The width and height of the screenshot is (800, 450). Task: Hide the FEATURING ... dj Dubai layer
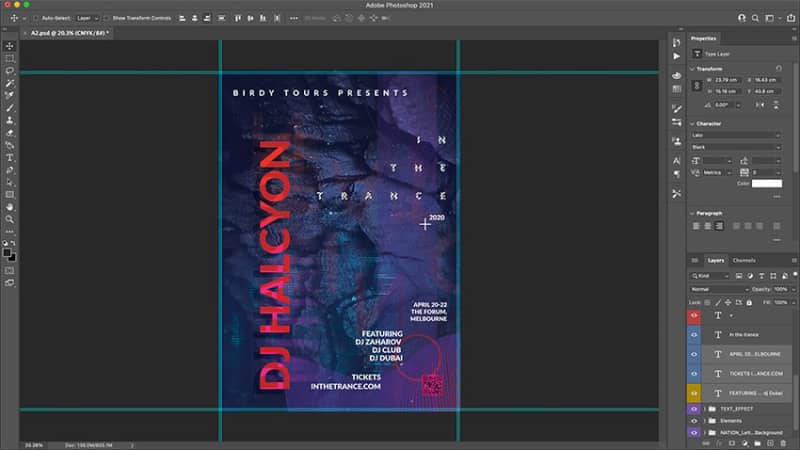694,393
